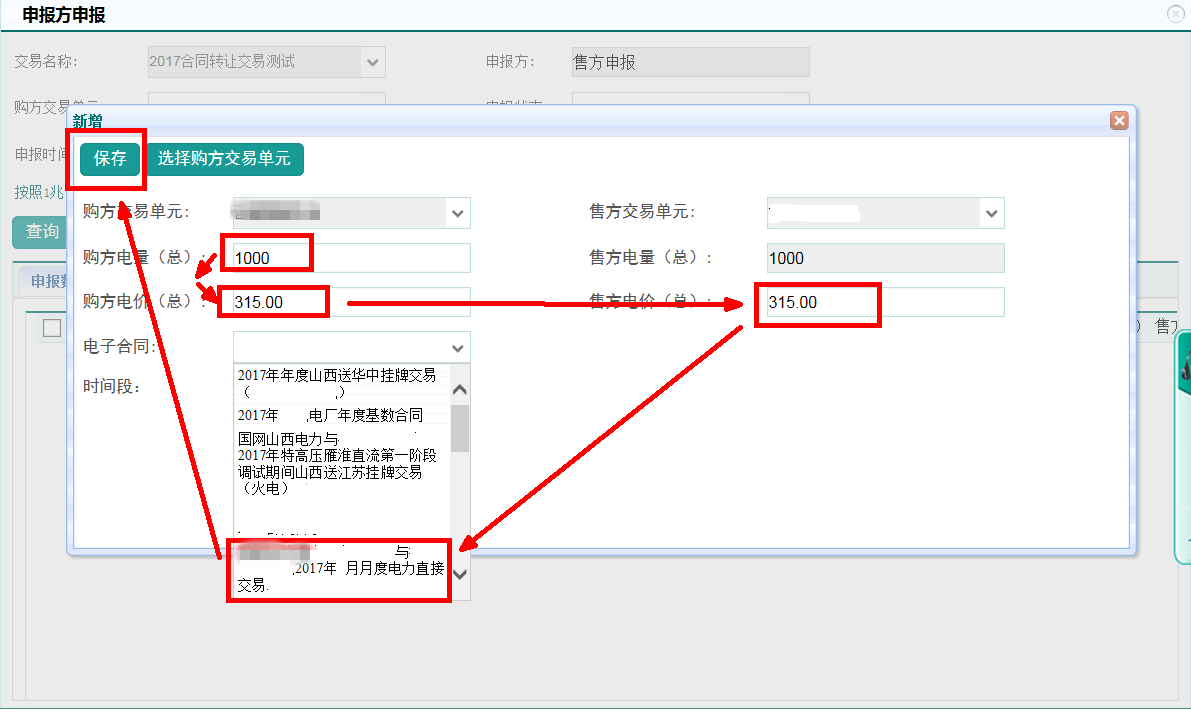Screen dimensions: 1191x712
Task: Close the 申报方申报 window
Action: pyautogui.click(x=1176, y=14)
